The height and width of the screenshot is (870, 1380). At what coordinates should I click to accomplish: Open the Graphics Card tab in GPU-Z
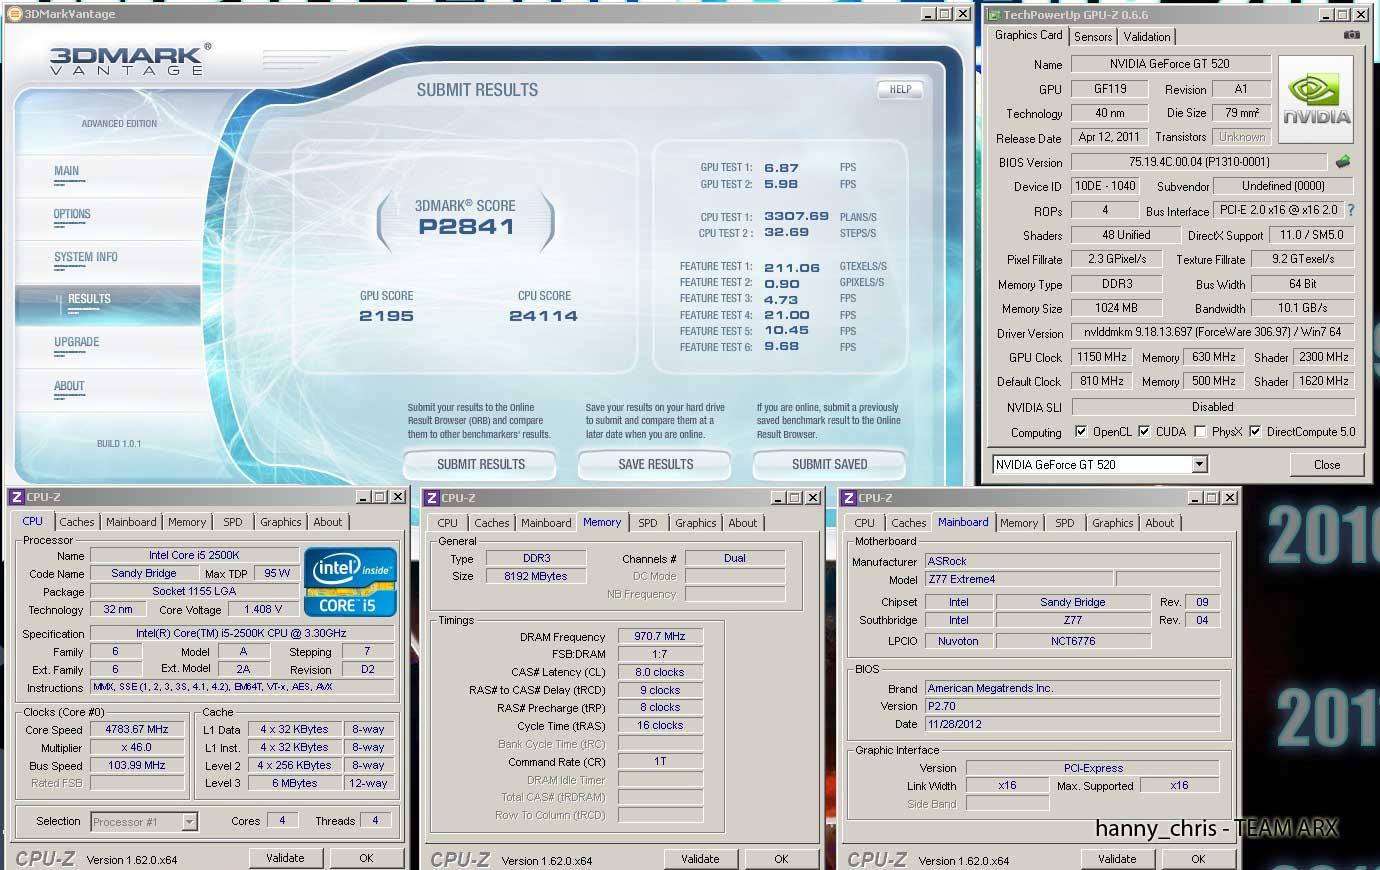[x=1028, y=35]
